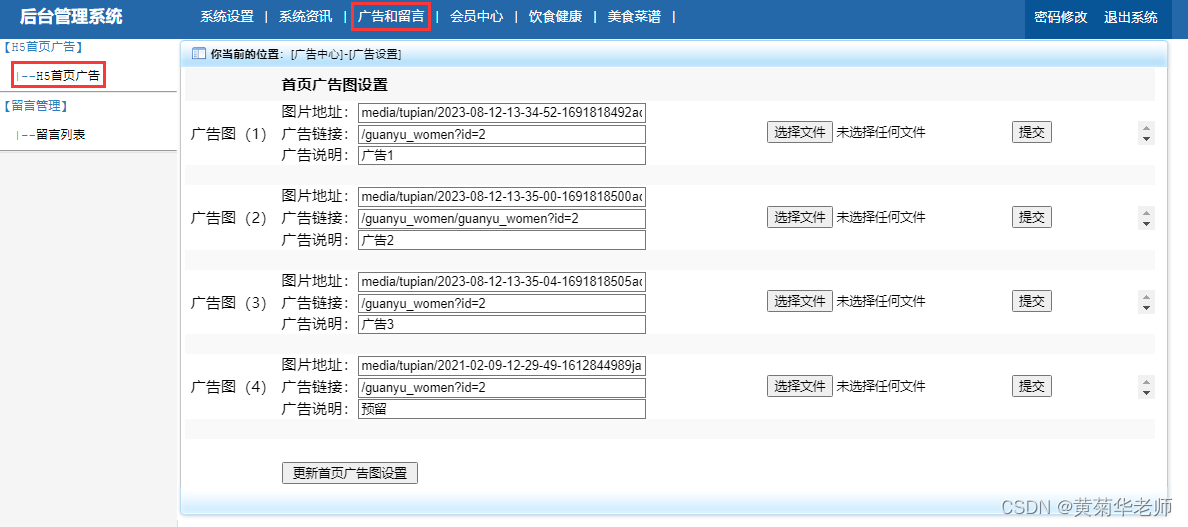The width and height of the screenshot is (1188, 527).
Task: Click 未选择任何文件 text in 广告图（4） row
Action: click(880, 386)
